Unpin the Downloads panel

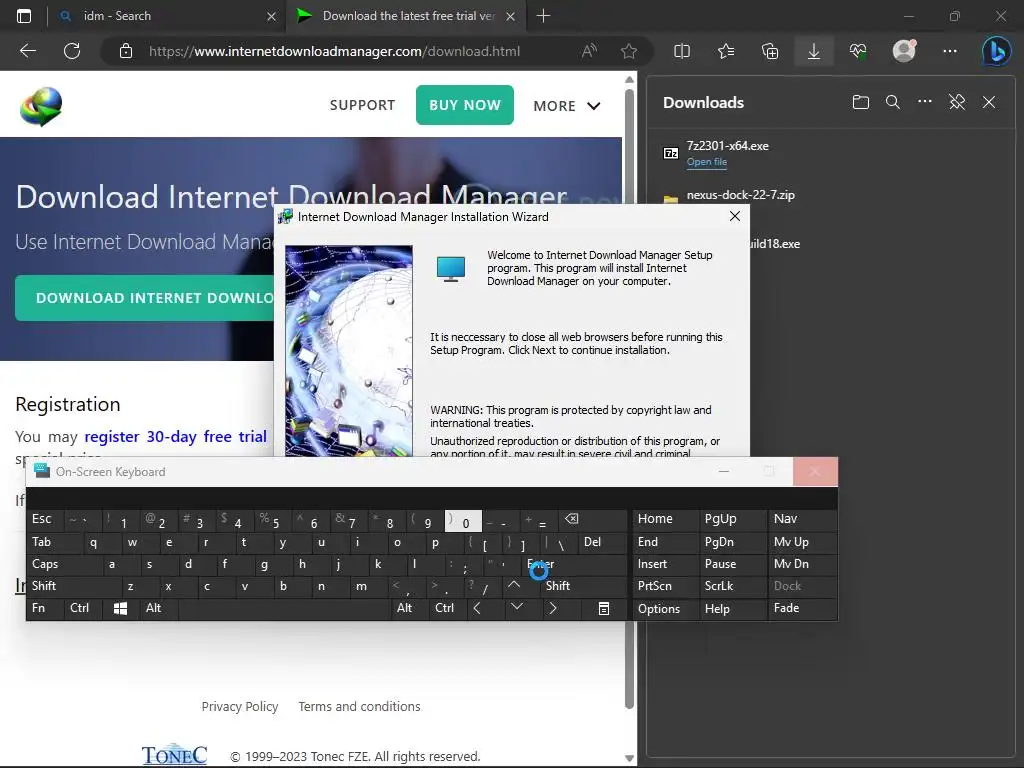(x=957, y=102)
